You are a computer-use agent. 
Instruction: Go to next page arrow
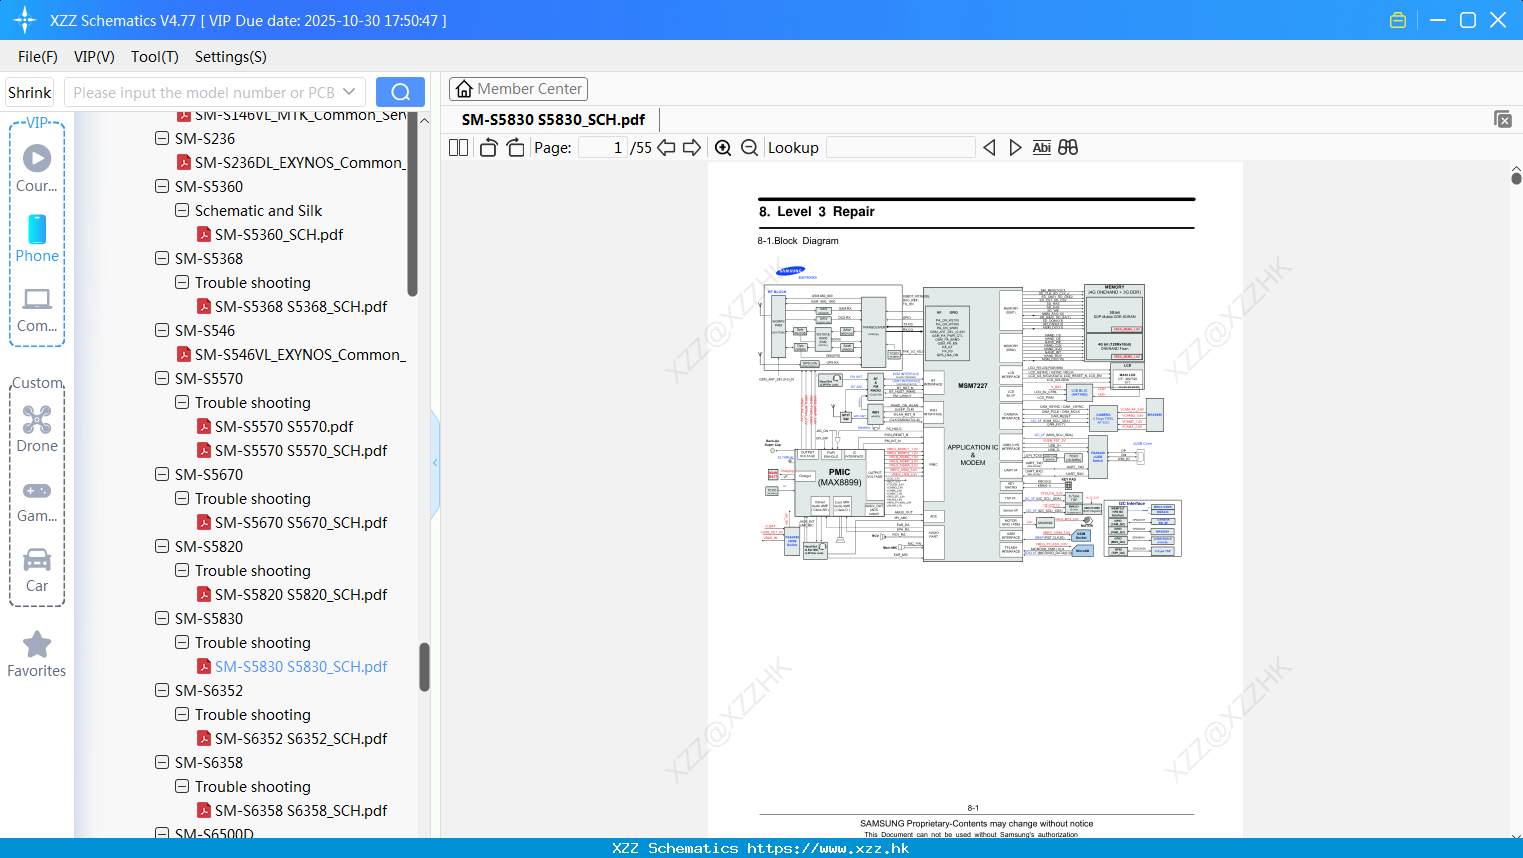(692, 147)
